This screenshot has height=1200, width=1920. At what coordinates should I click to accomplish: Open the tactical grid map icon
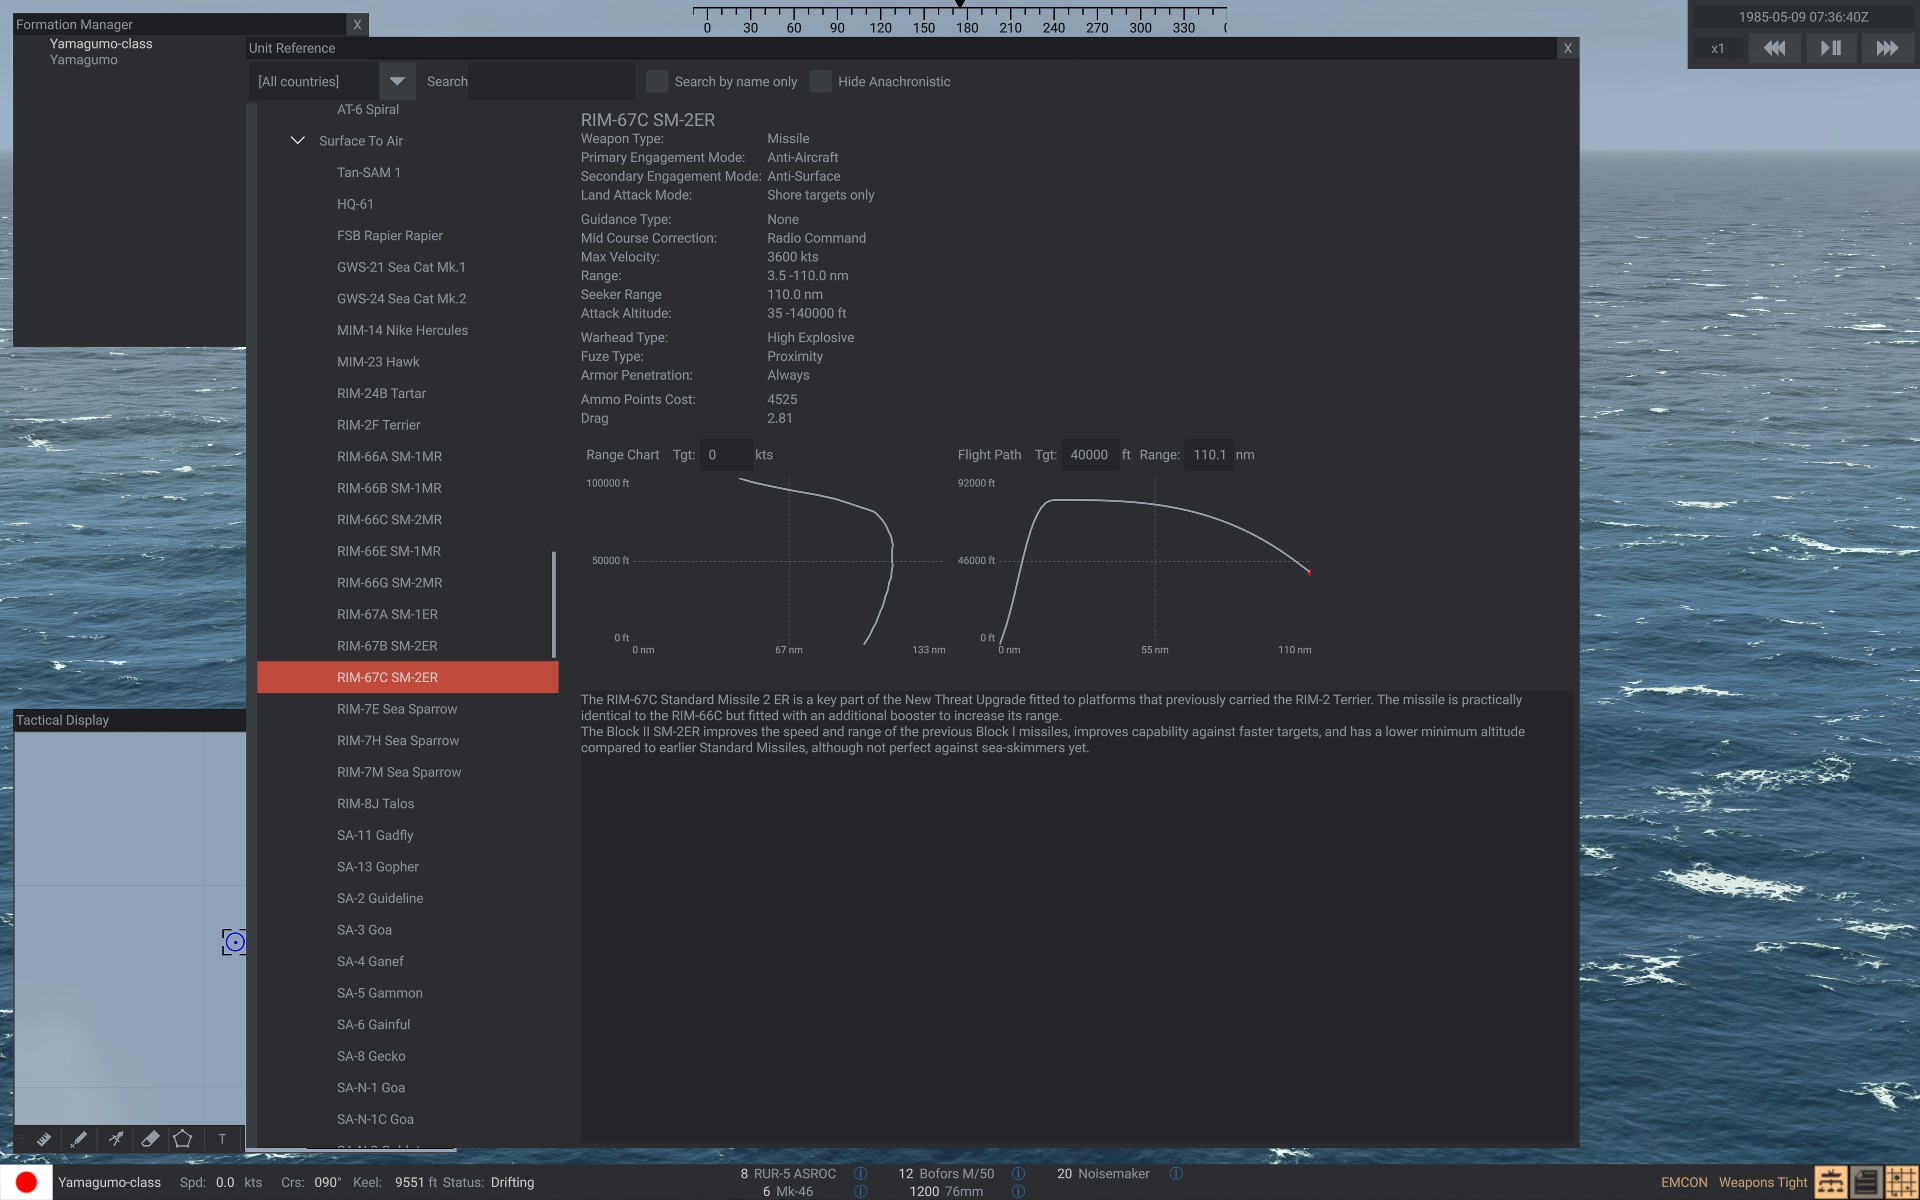[x=1900, y=1182]
